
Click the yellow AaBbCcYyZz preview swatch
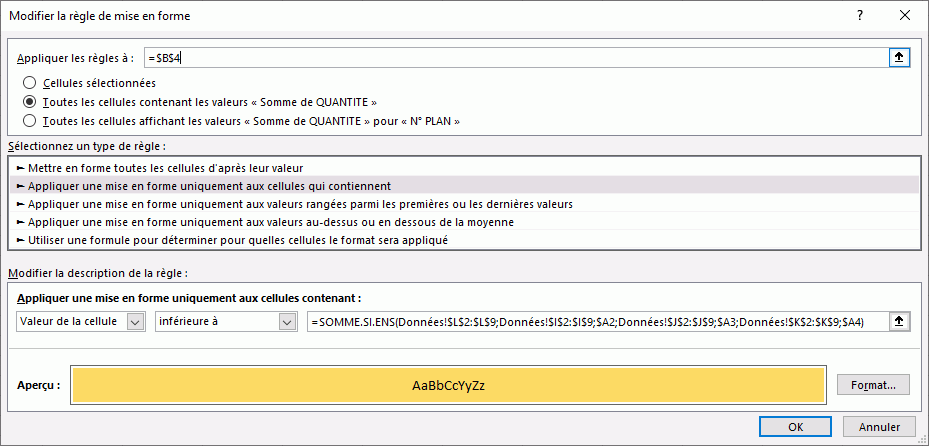coord(447,385)
